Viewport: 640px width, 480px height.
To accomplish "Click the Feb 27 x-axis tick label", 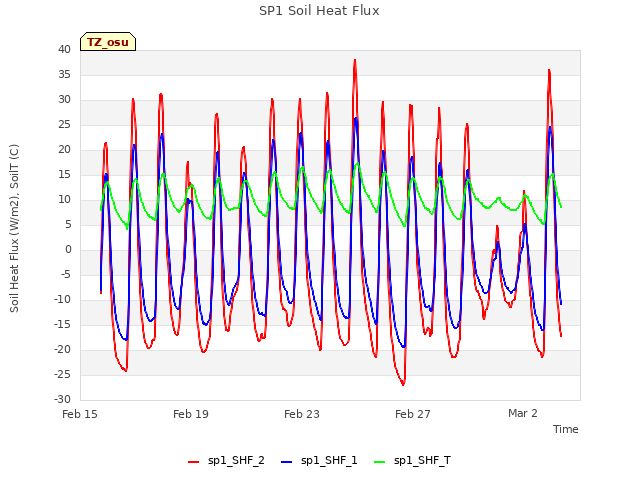I will (413, 414).
